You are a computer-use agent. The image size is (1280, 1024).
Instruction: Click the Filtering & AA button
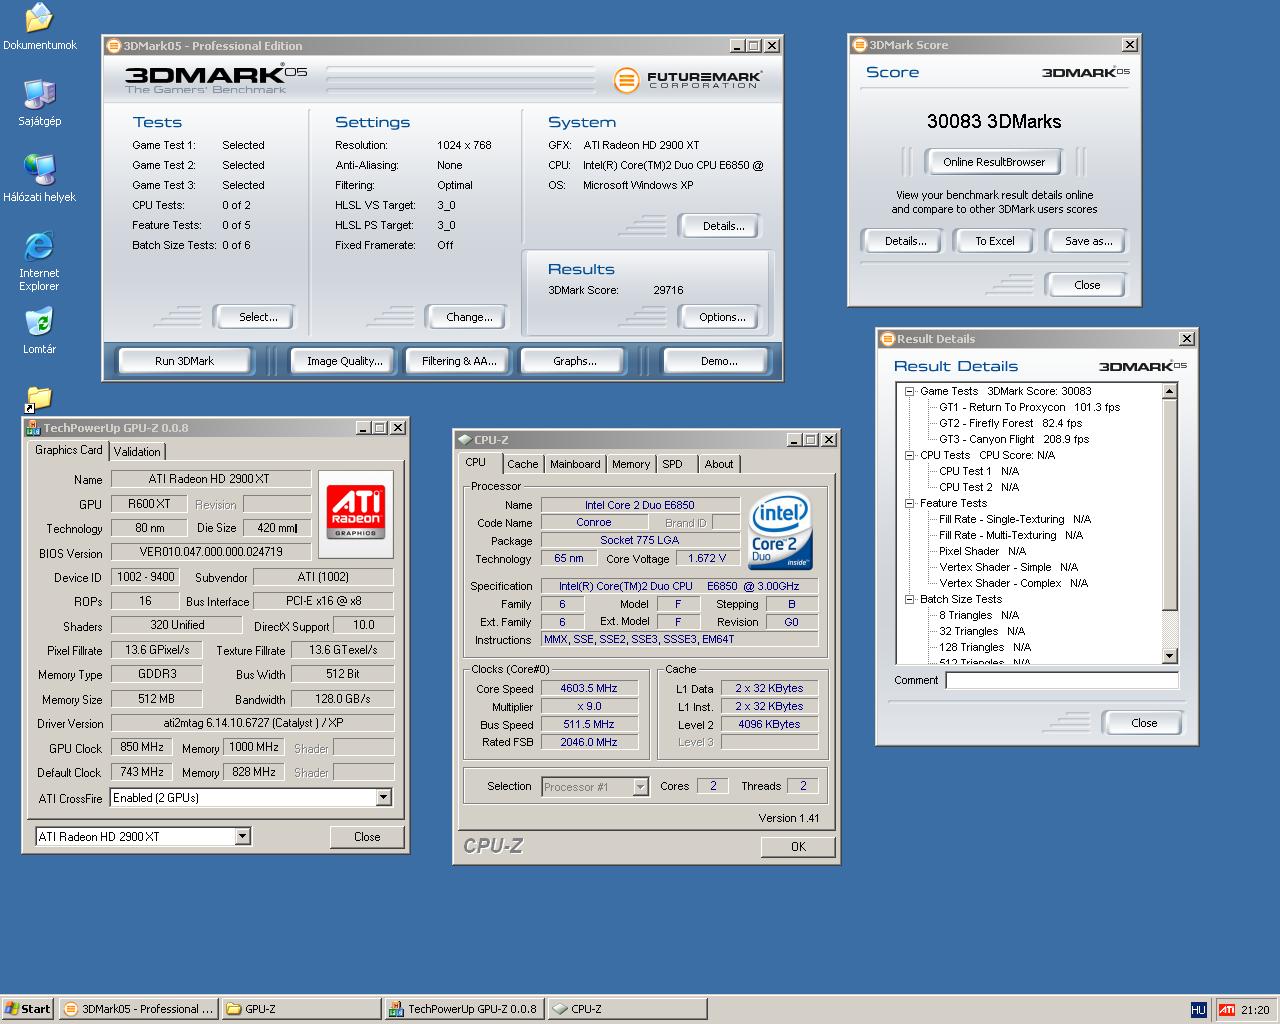point(459,361)
